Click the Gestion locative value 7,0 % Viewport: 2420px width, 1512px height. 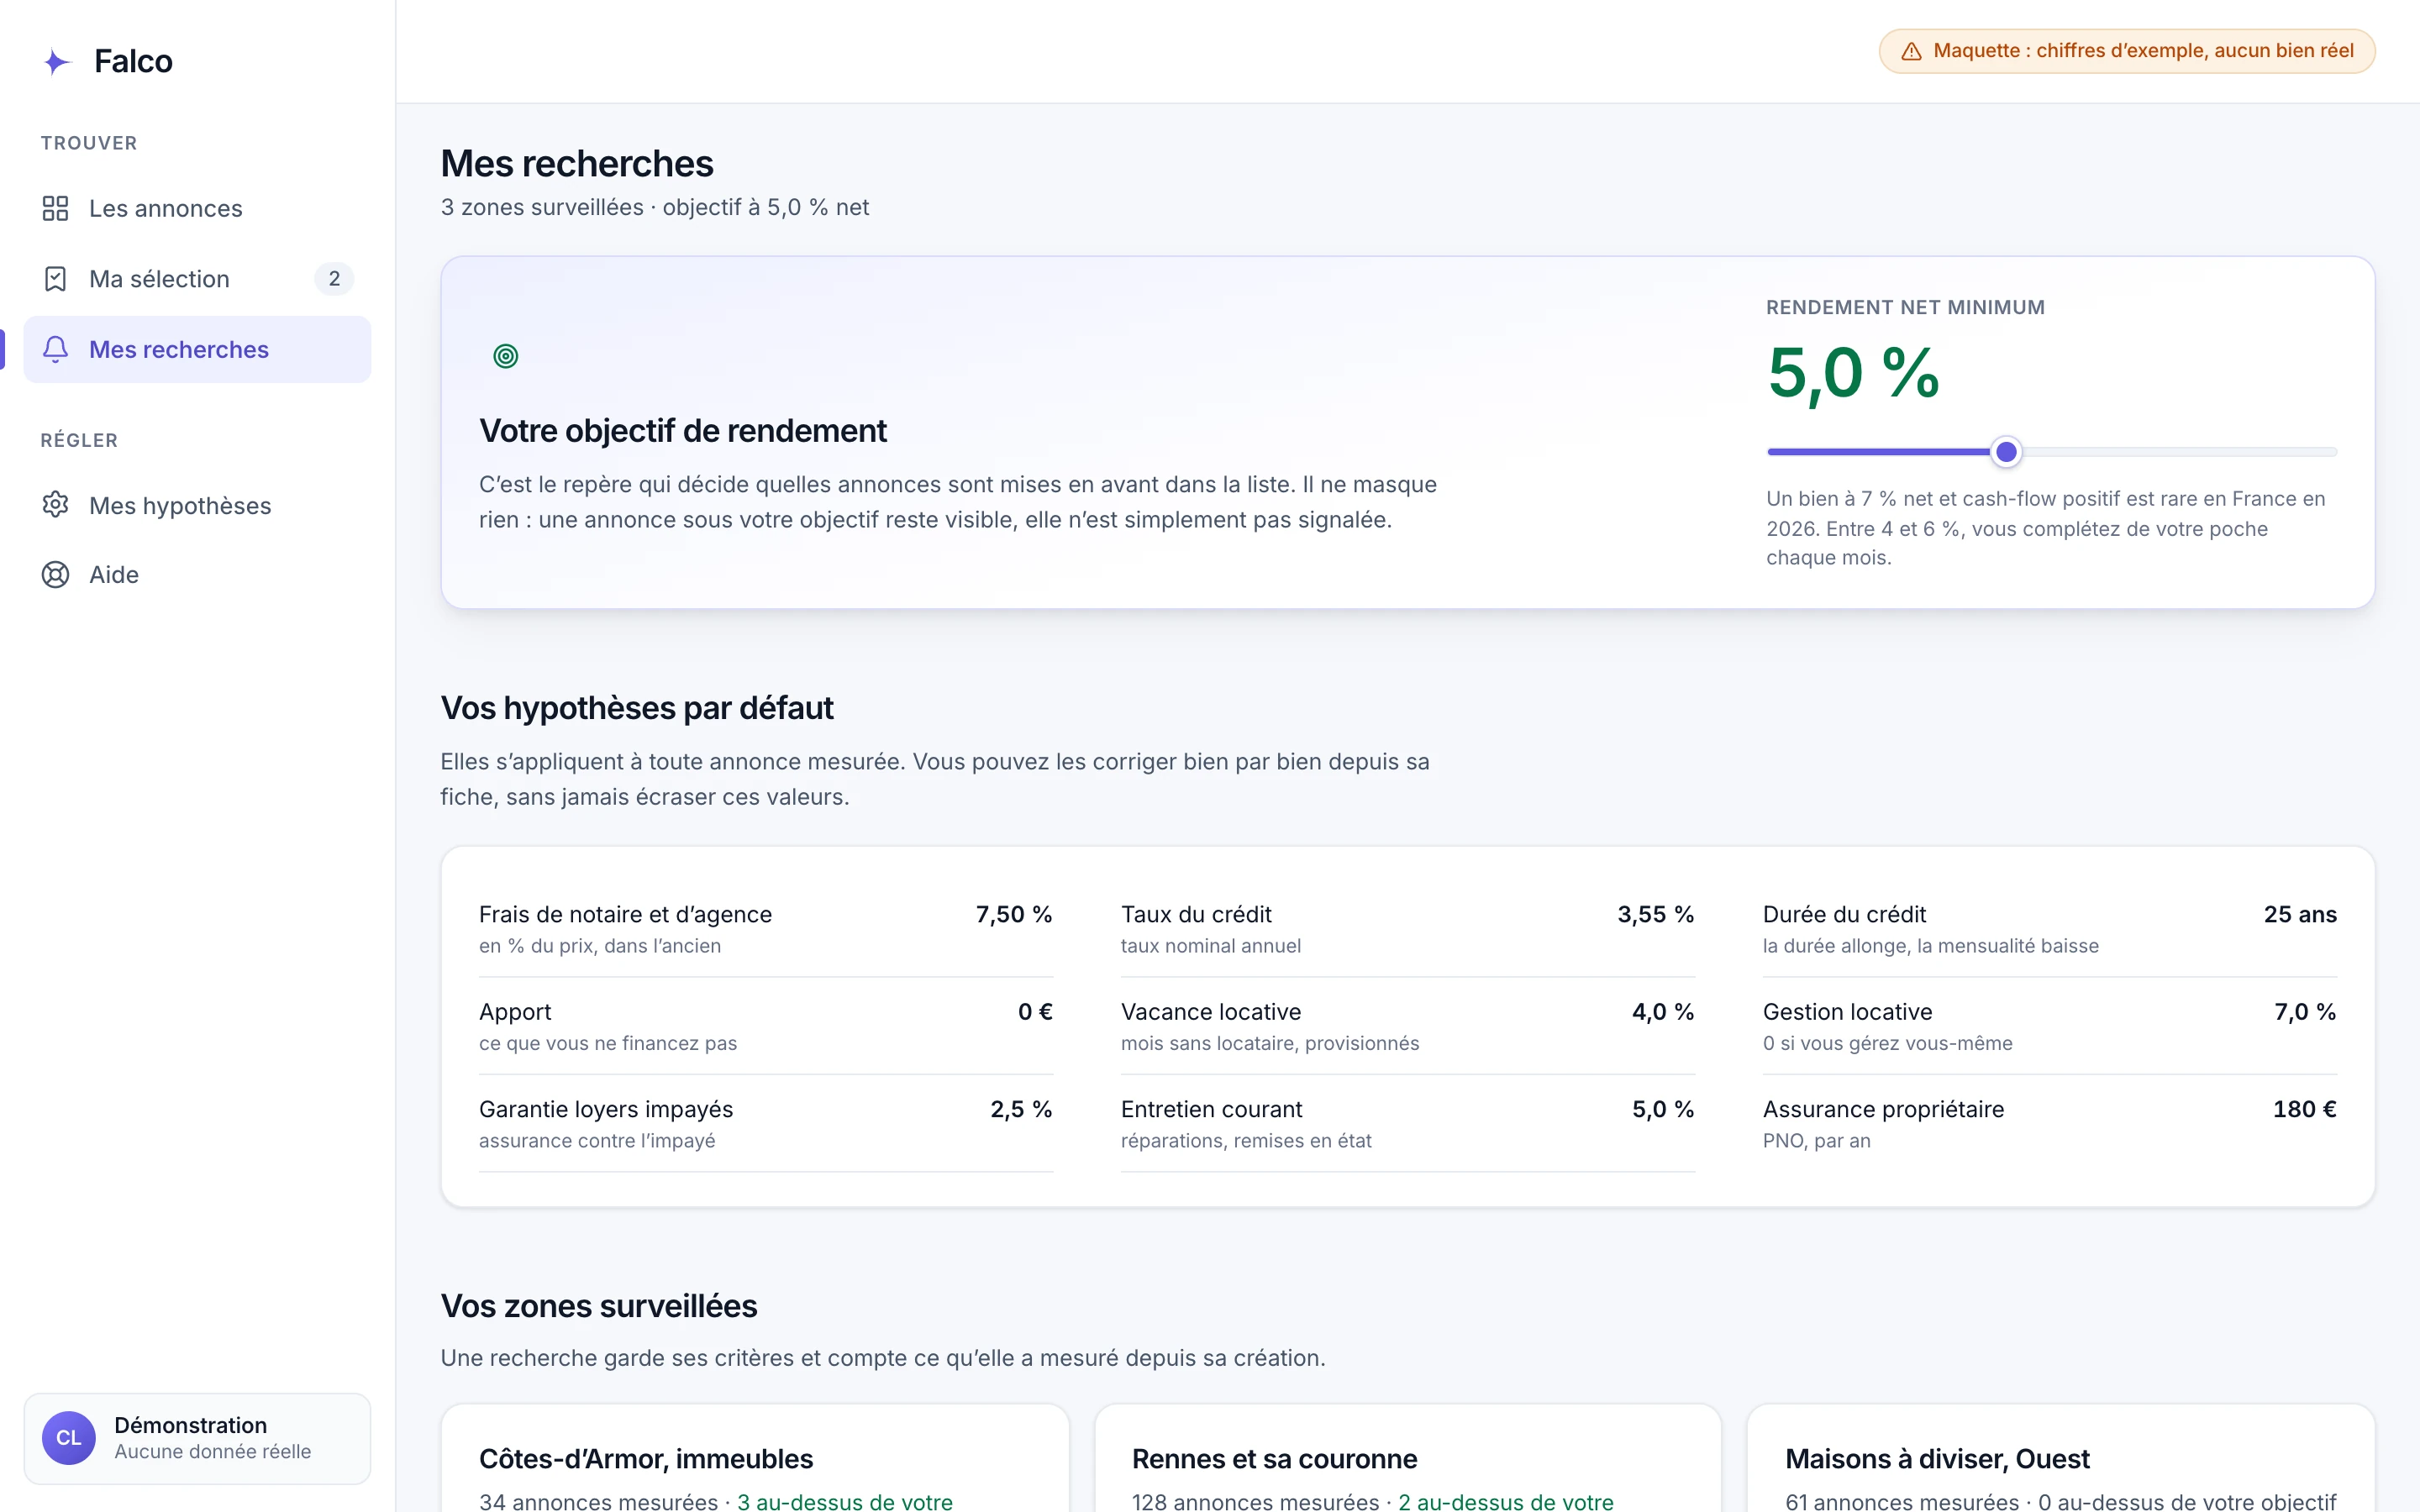(x=2305, y=1012)
